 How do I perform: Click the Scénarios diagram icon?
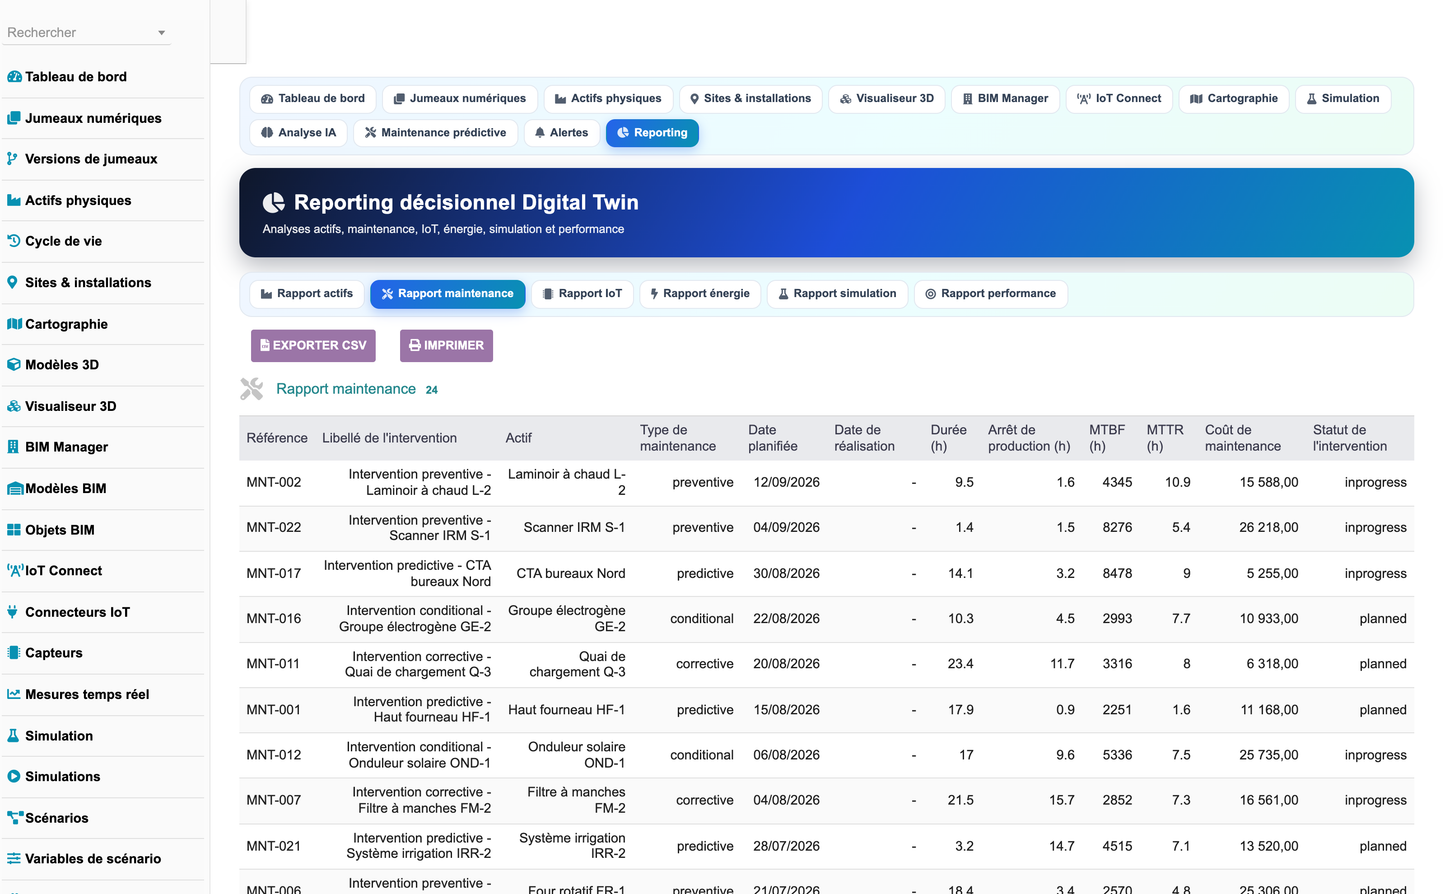(x=15, y=818)
